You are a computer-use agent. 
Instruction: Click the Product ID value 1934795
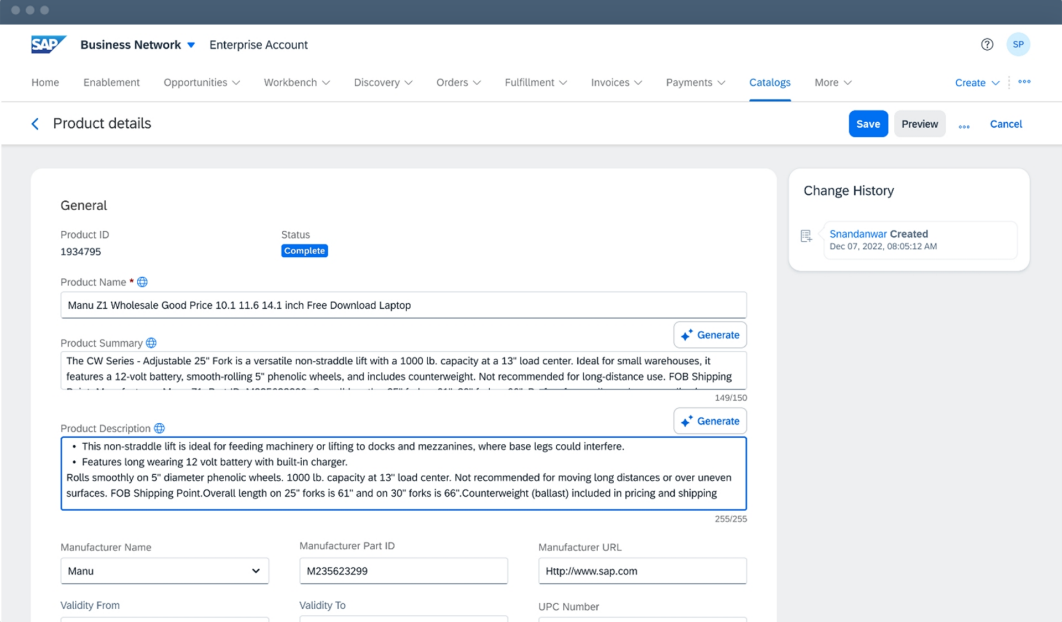coord(81,251)
